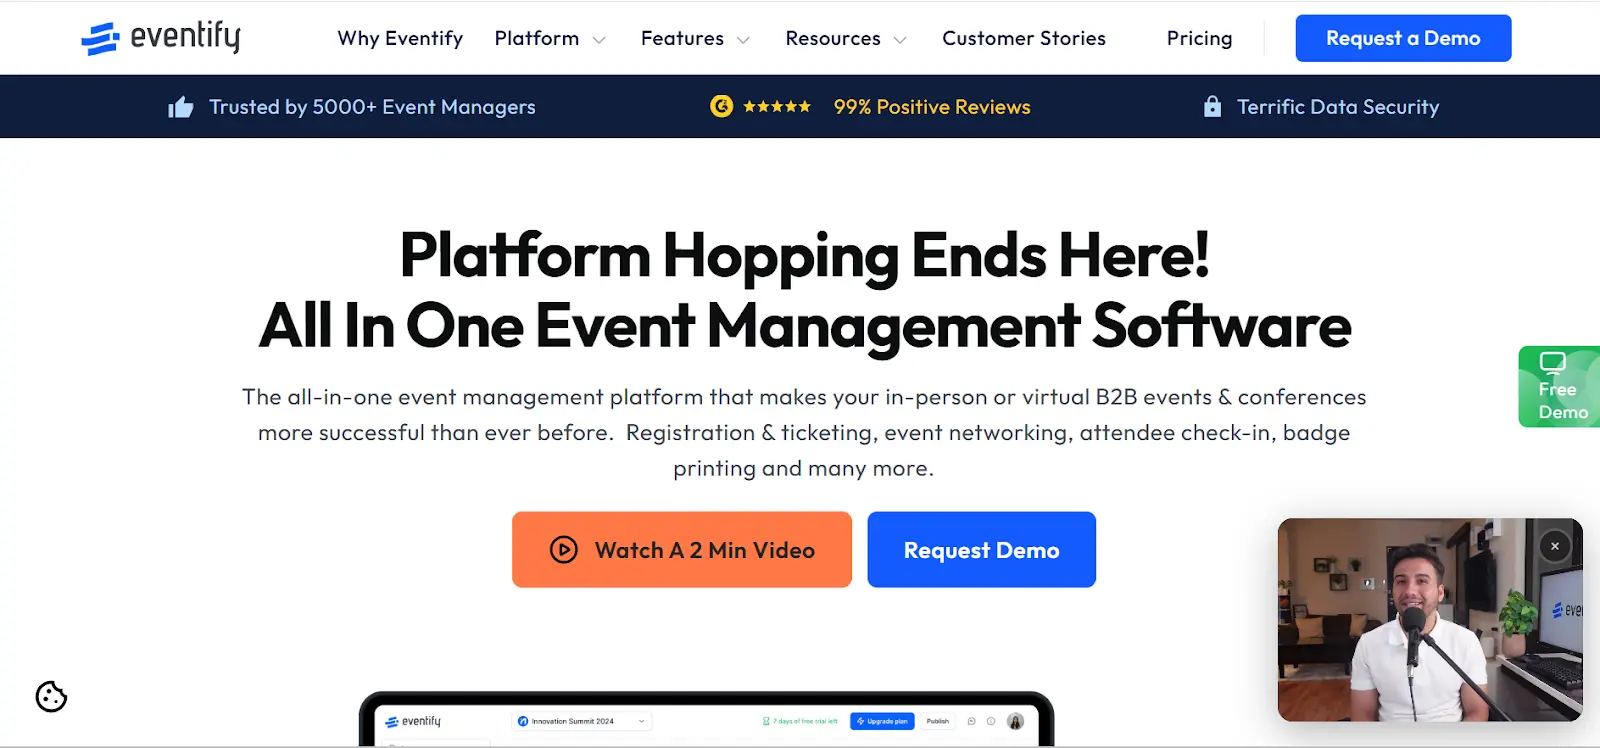This screenshot has width=1600, height=748.
Task: Click the Request a Demo header button
Action: click(1403, 38)
